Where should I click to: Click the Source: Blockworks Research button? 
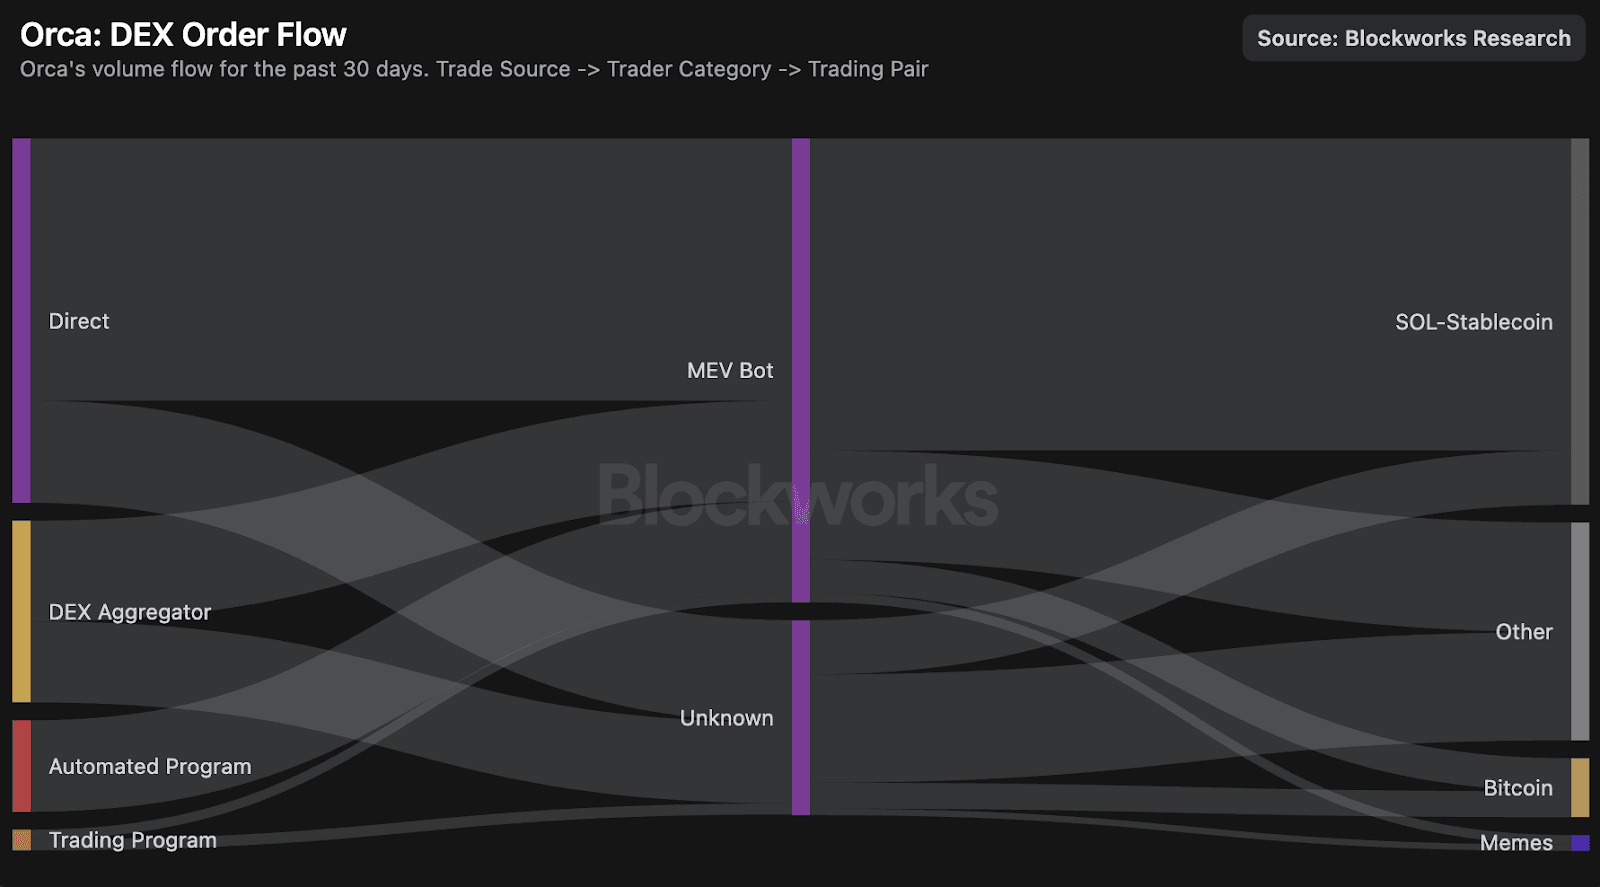(1413, 38)
